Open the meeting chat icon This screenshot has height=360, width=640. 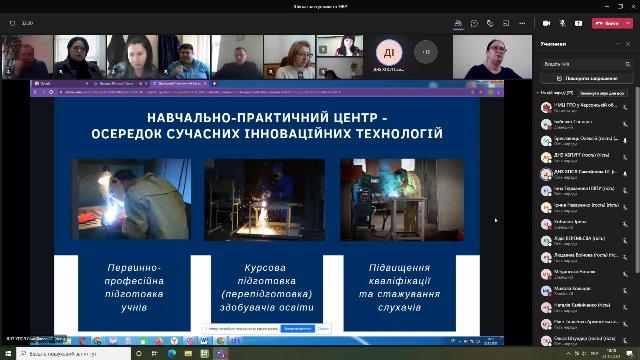pyautogui.click(x=474, y=23)
